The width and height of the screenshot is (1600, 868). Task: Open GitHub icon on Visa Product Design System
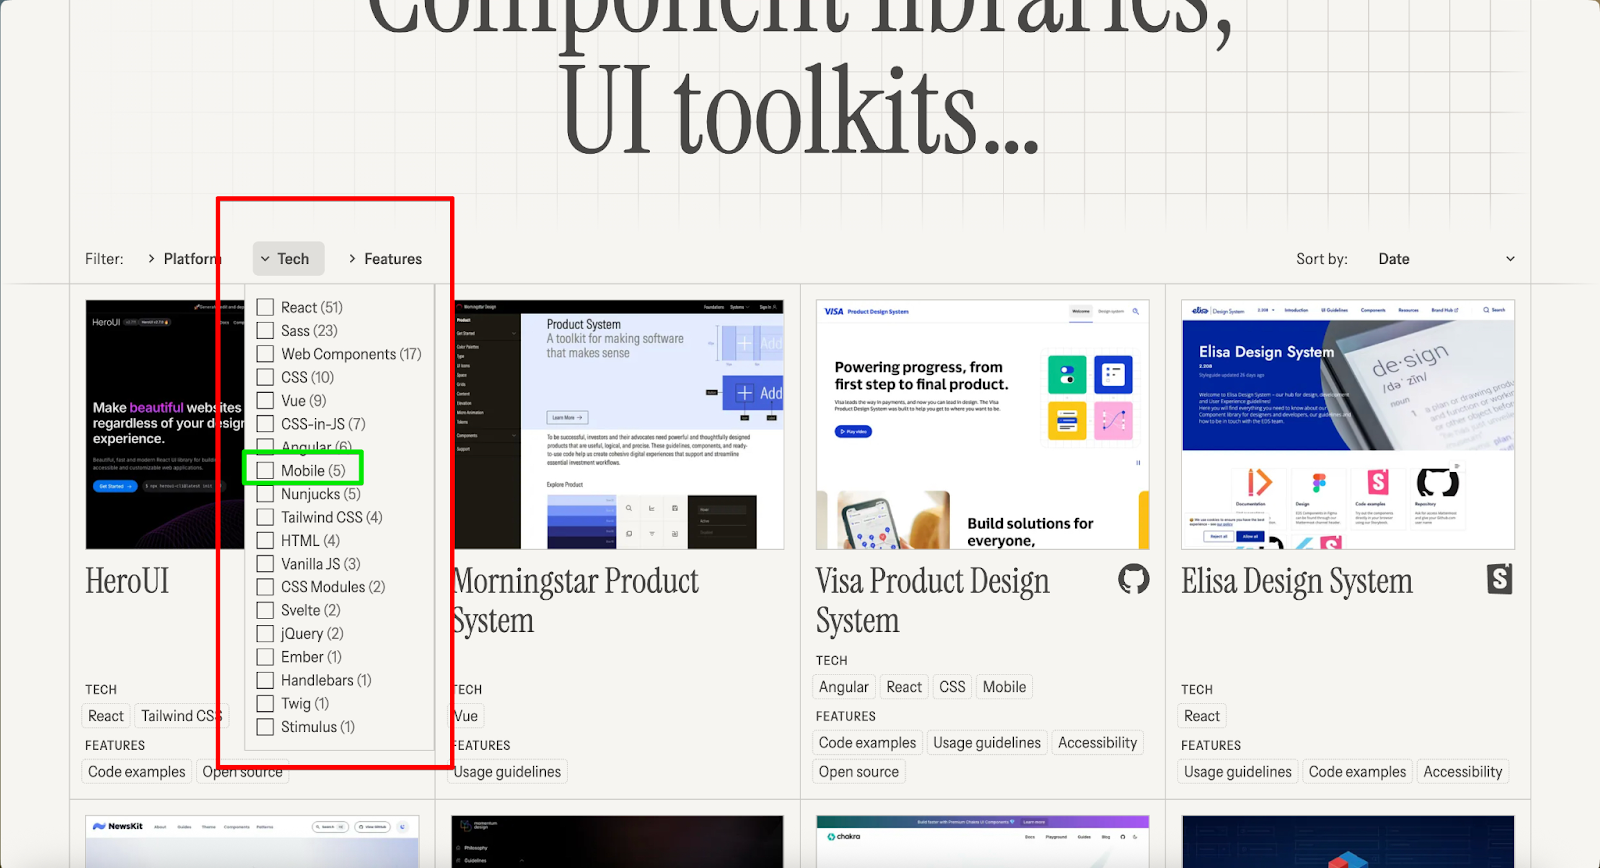point(1134,579)
